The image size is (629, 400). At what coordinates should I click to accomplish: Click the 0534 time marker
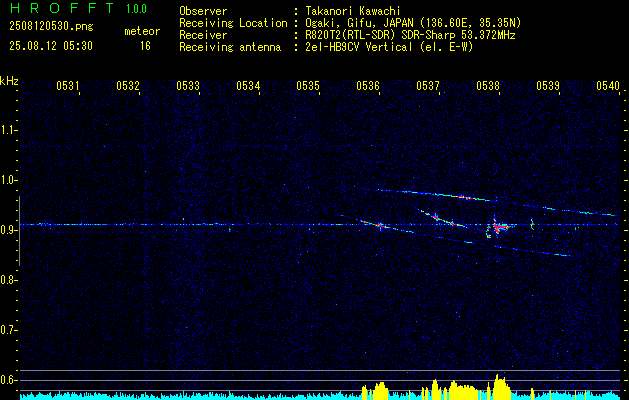[x=248, y=85]
